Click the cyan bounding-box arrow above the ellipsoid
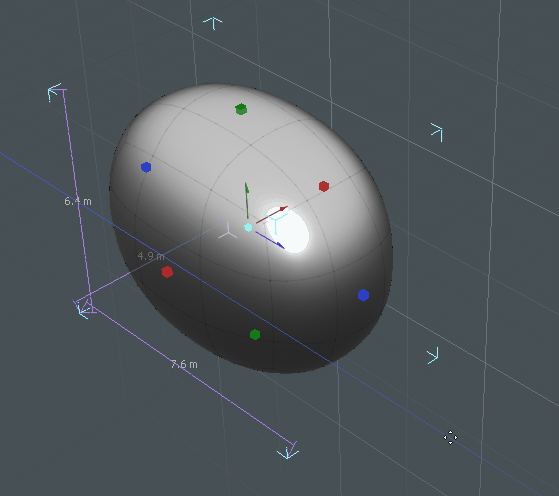 pos(213,23)
